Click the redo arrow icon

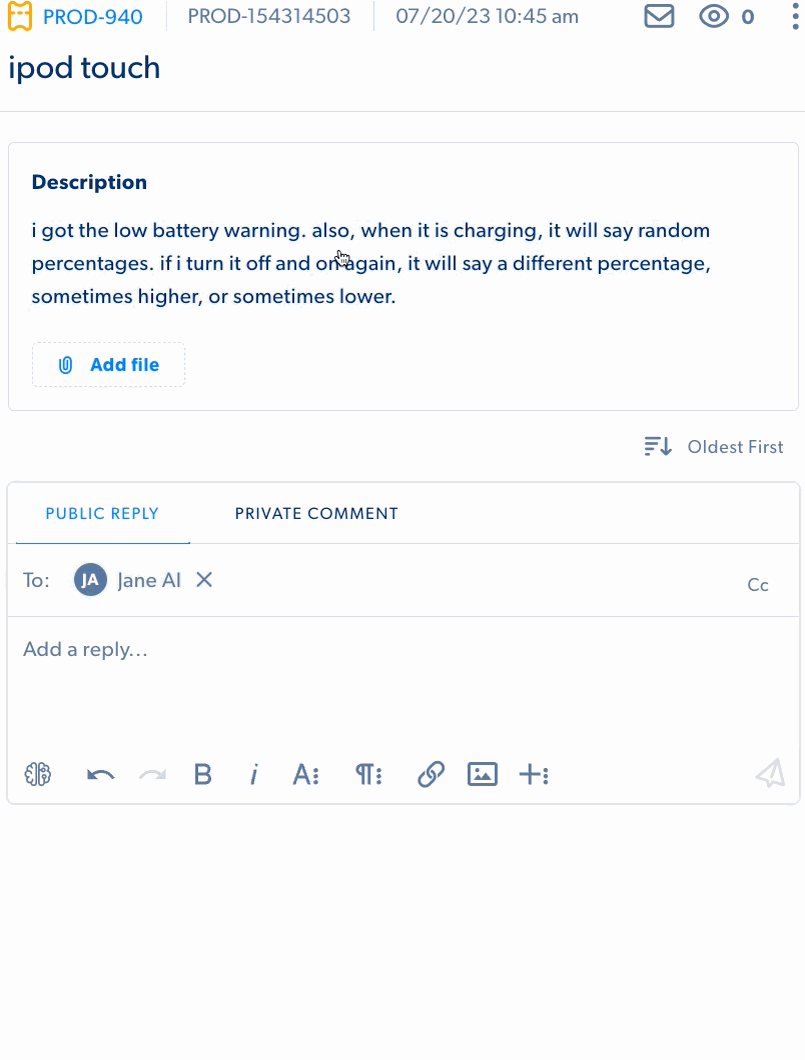(152, 774)
